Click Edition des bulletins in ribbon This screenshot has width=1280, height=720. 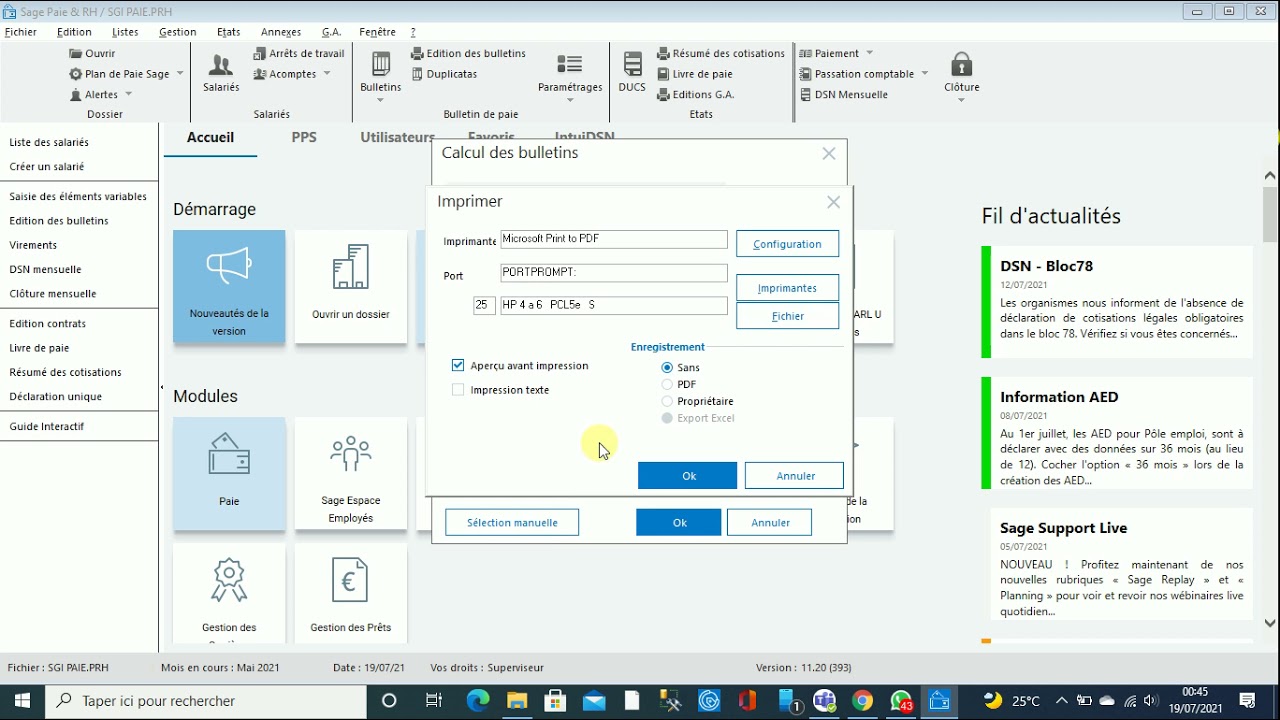click(468, 54)
